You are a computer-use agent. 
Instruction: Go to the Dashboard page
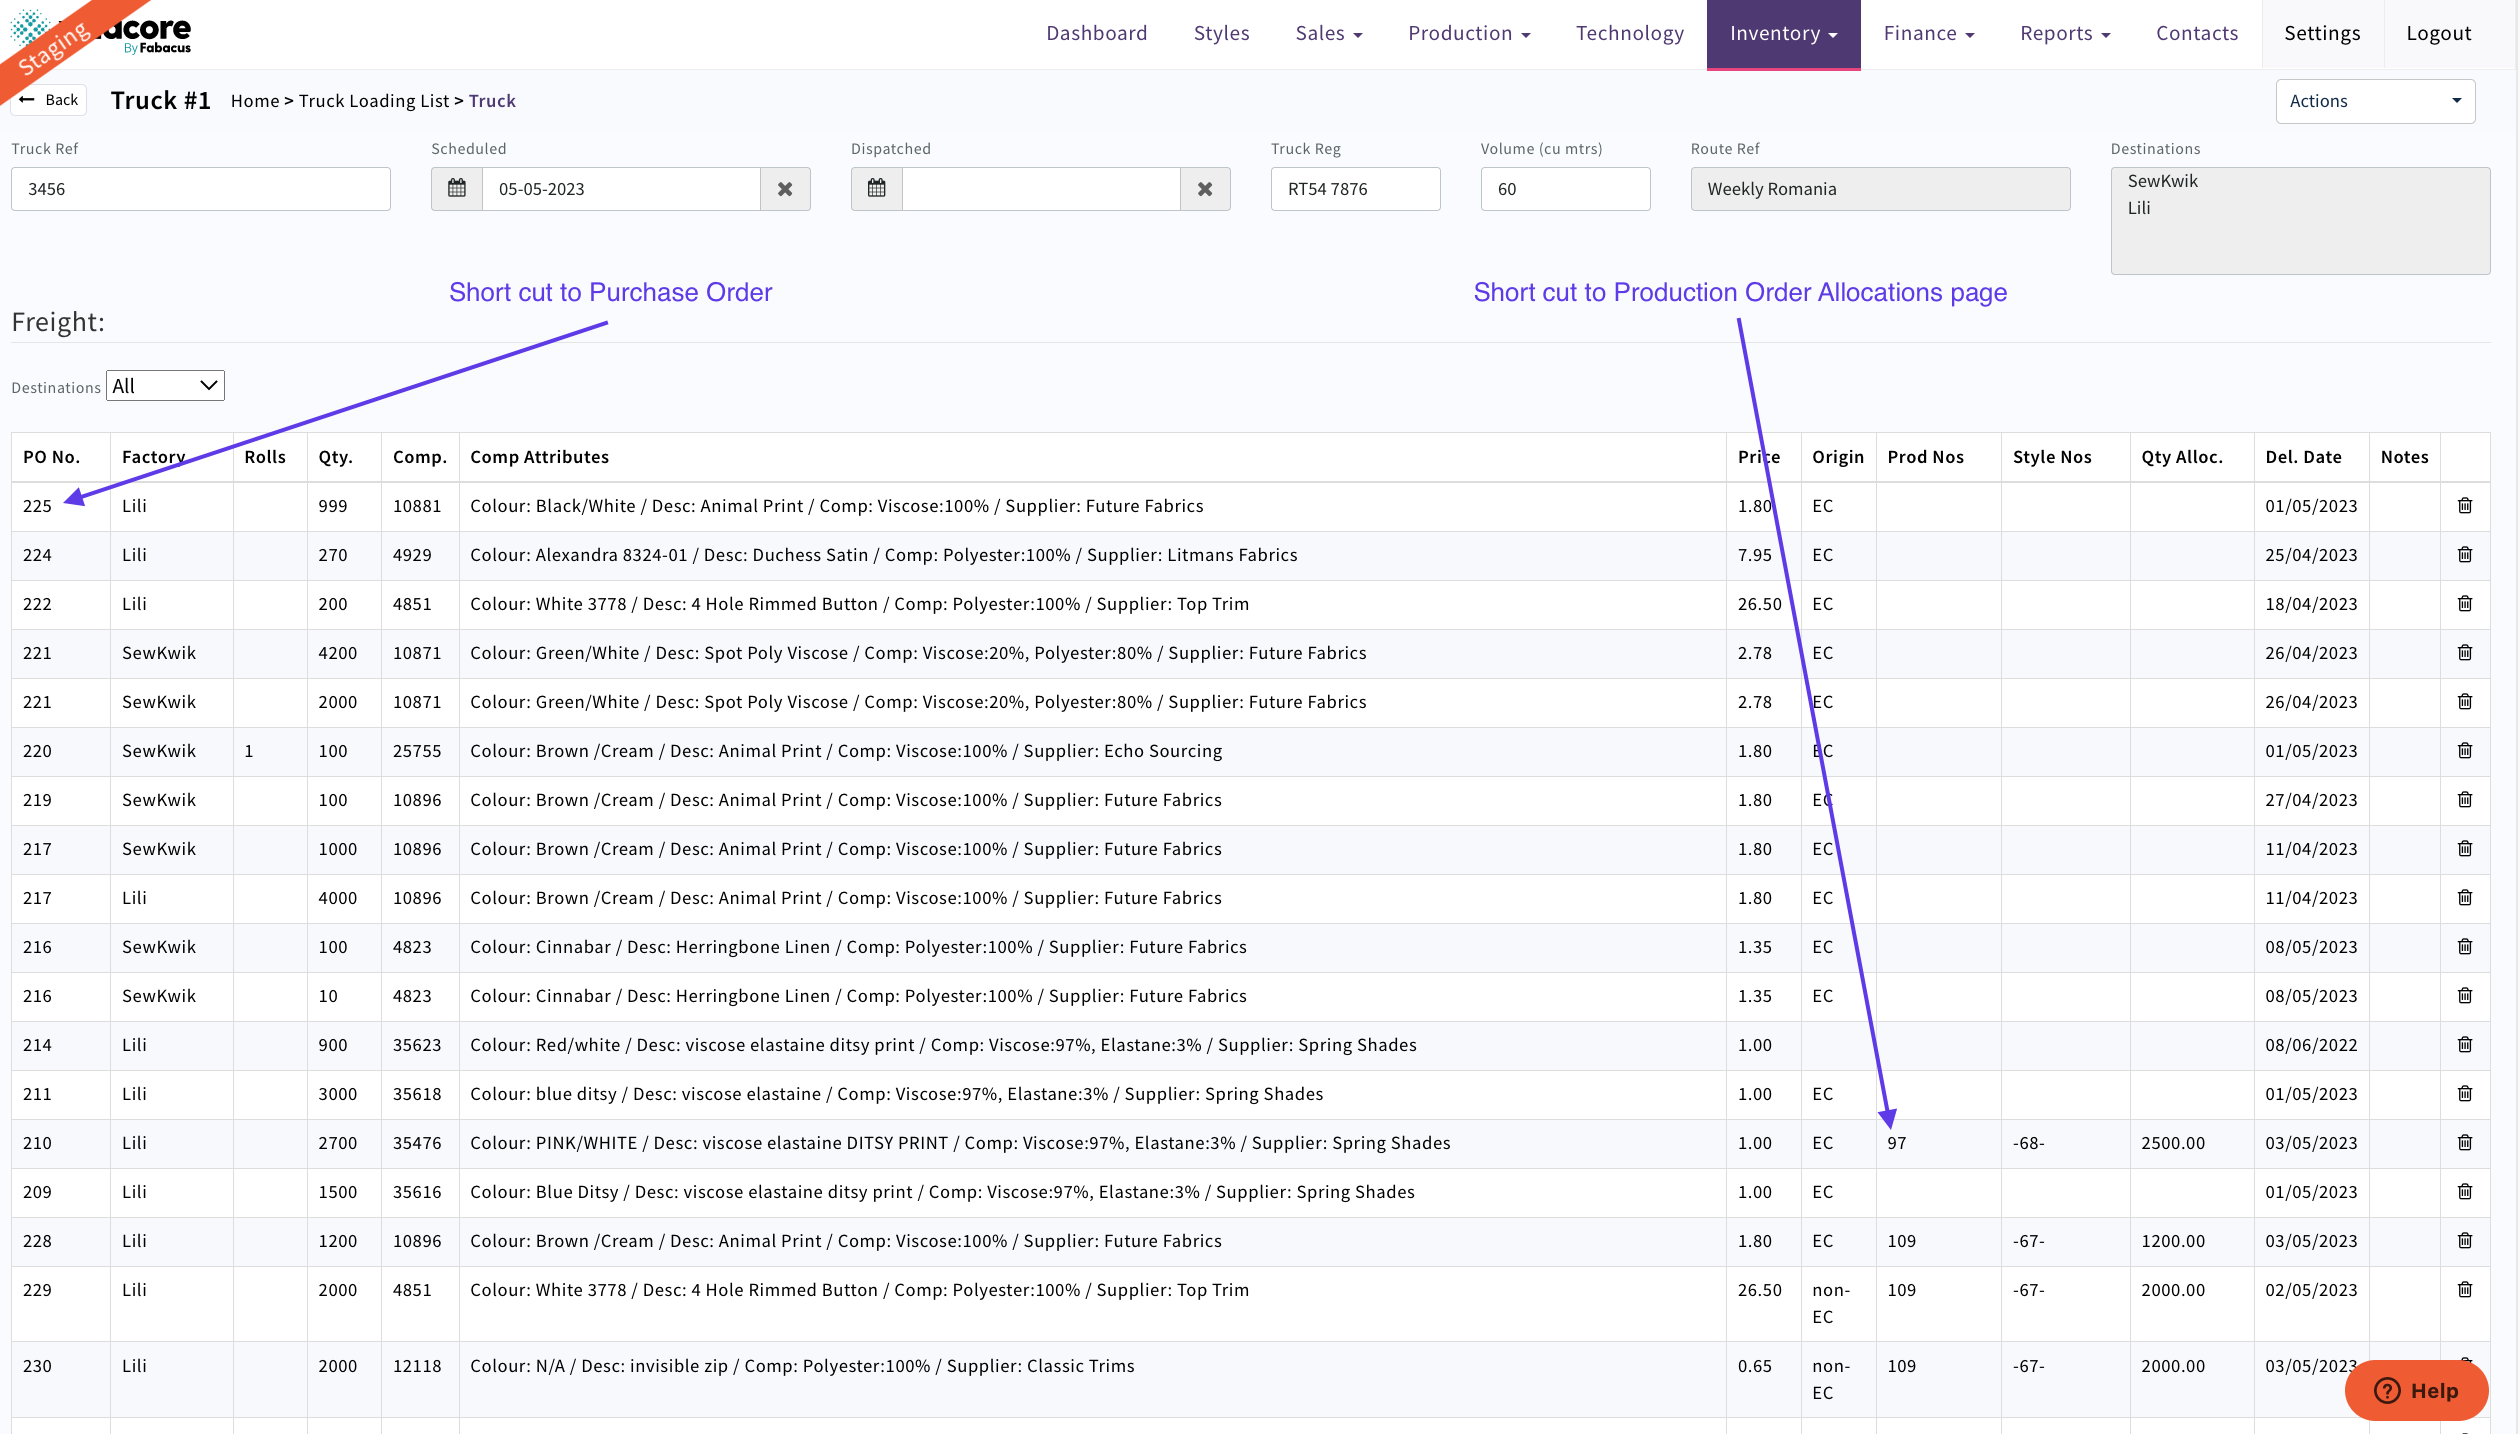point(1096,34)
